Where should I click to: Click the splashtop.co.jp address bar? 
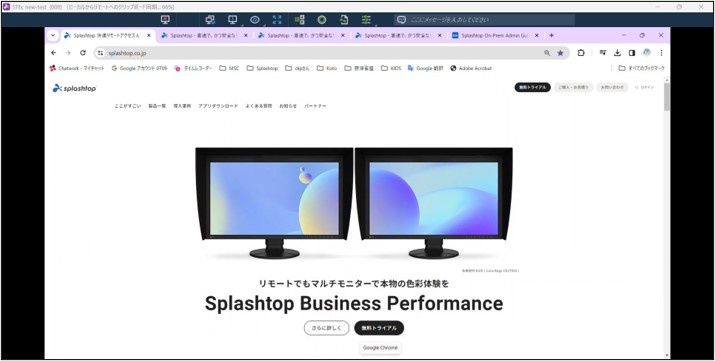point(332,53)
